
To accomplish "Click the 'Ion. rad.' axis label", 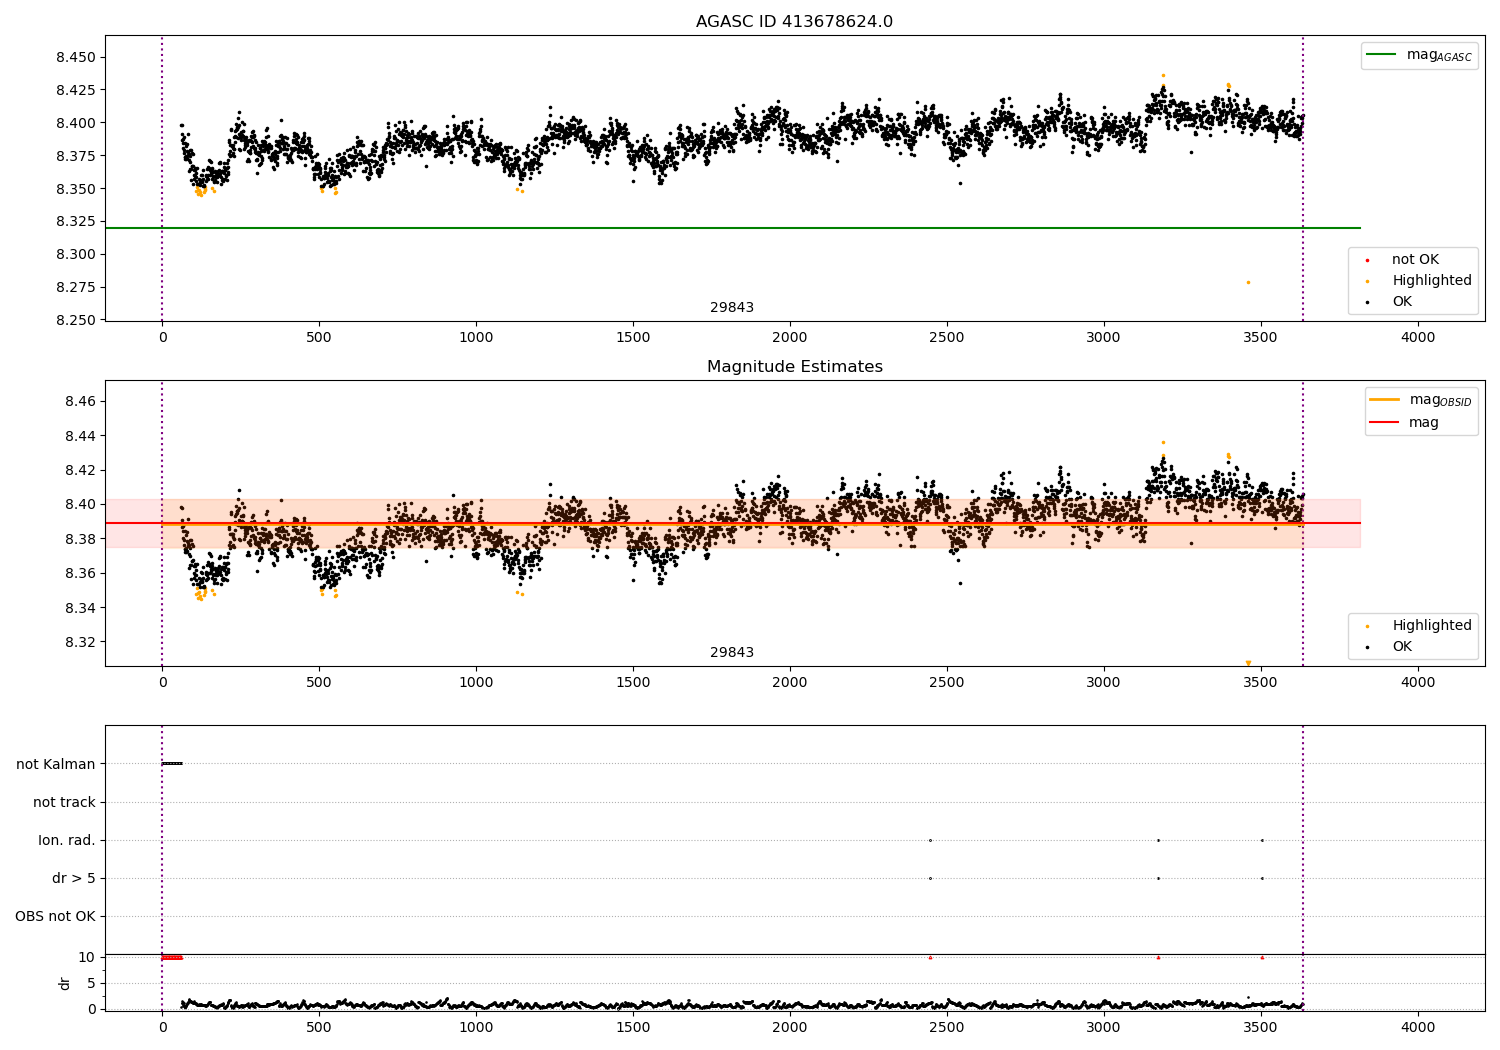I will [67, 841].
